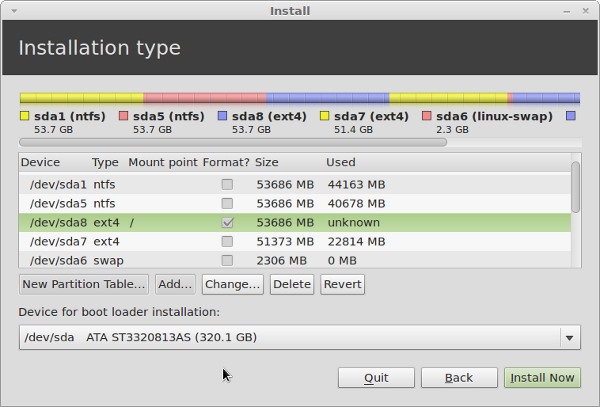600x407 pixels.
Task: Click the red sda5 legend color swatch
Action: (124, 116)
